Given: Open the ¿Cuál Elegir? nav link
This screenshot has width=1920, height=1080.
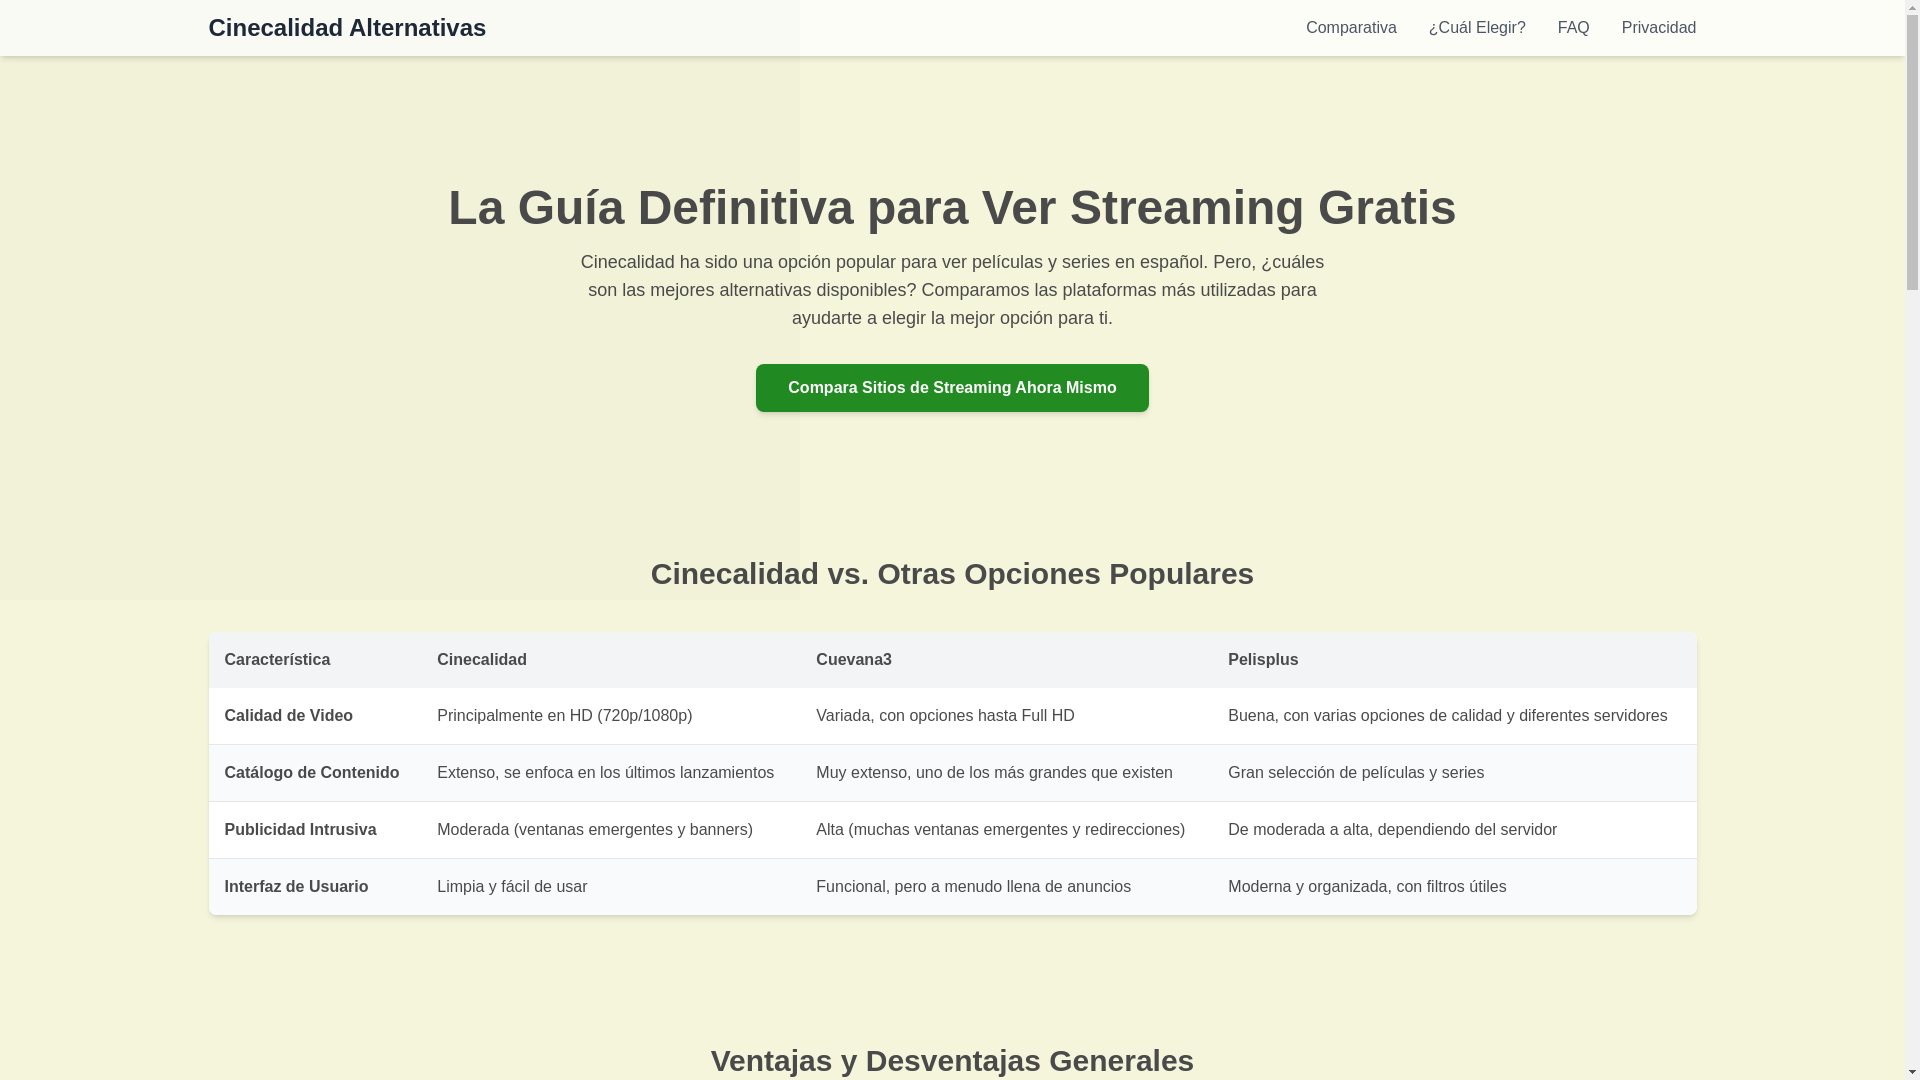Looking at the screenshot, I should coord(1477,28).
